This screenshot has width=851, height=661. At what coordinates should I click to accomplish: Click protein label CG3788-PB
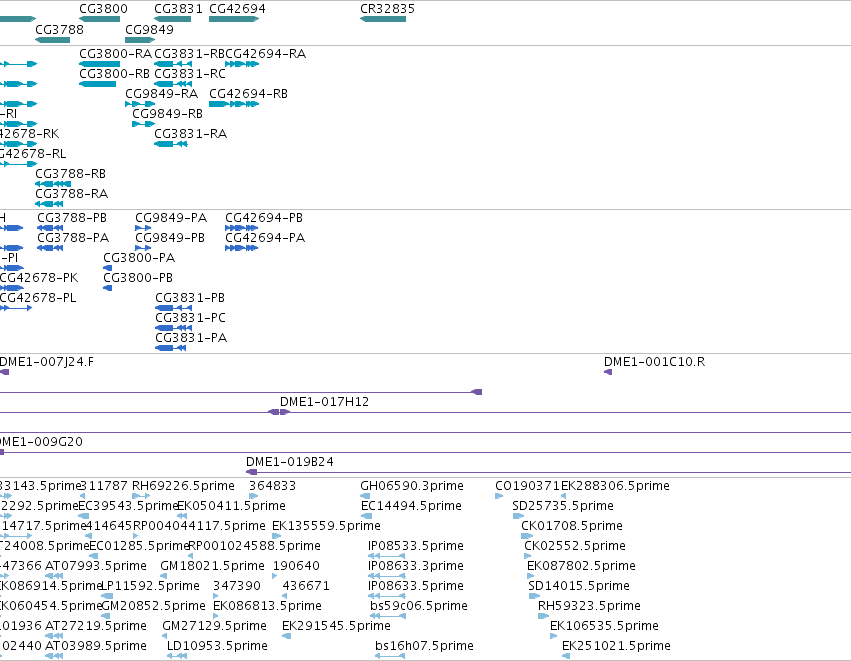tap(72, 218)
